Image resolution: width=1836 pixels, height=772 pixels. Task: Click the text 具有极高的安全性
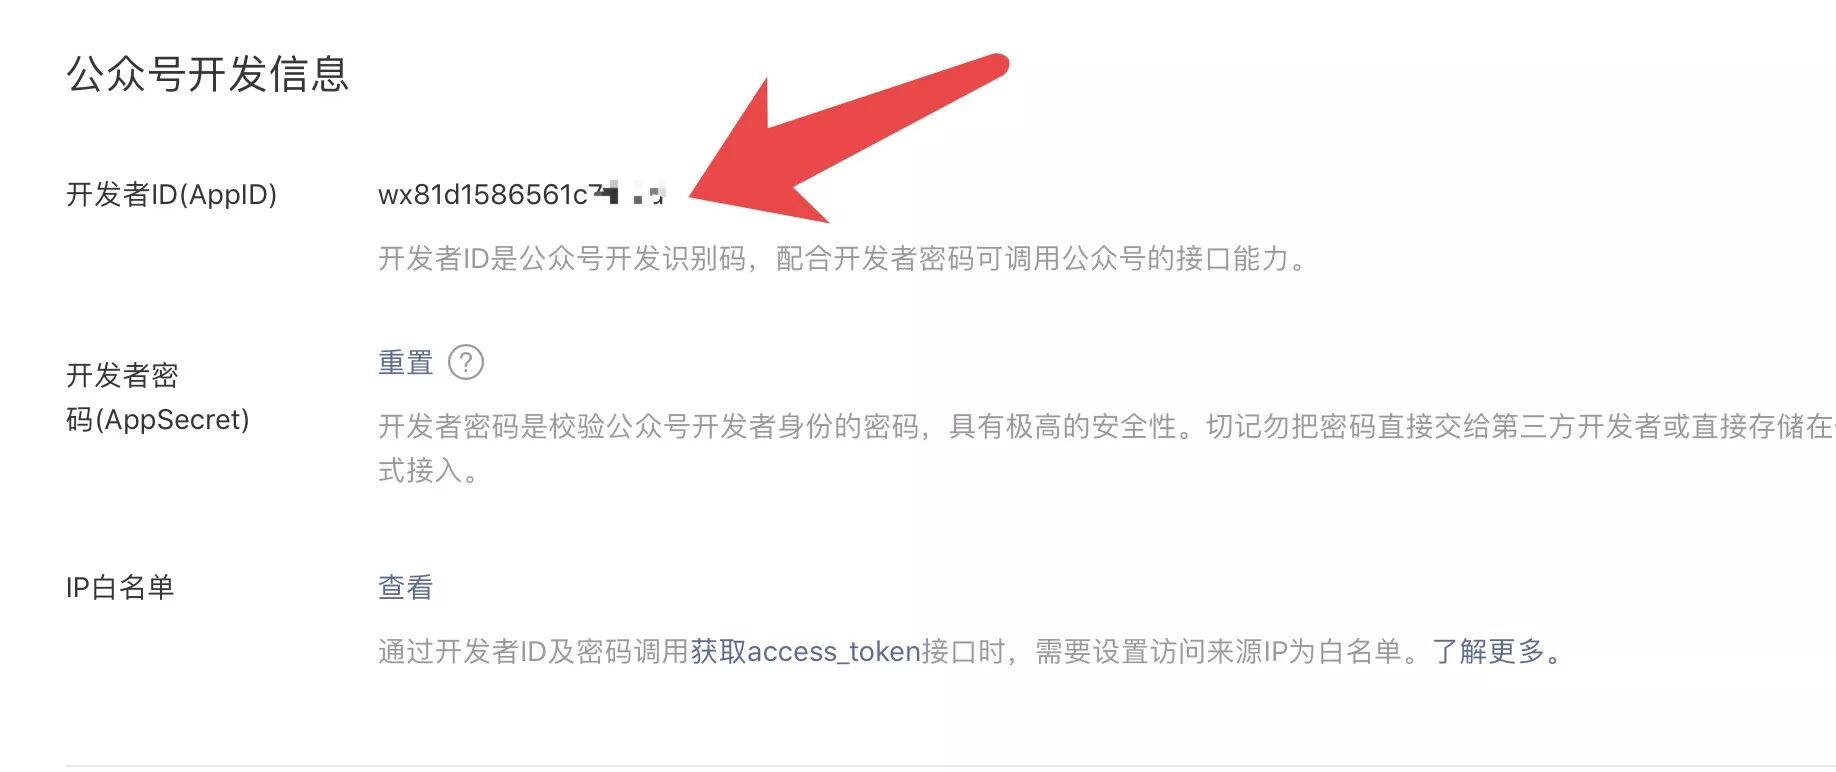(1062, 427)
